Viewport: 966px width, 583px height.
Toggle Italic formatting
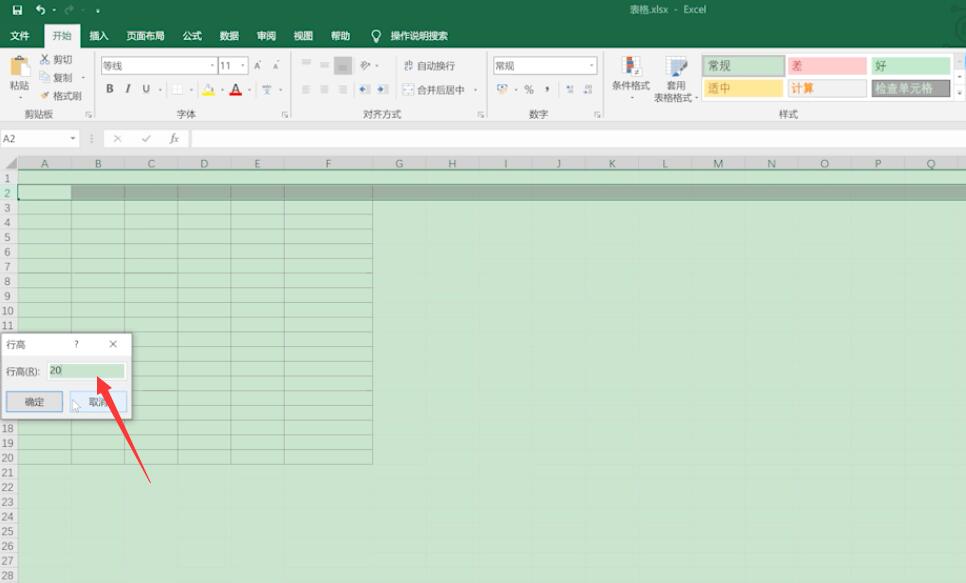pos(128,89)
